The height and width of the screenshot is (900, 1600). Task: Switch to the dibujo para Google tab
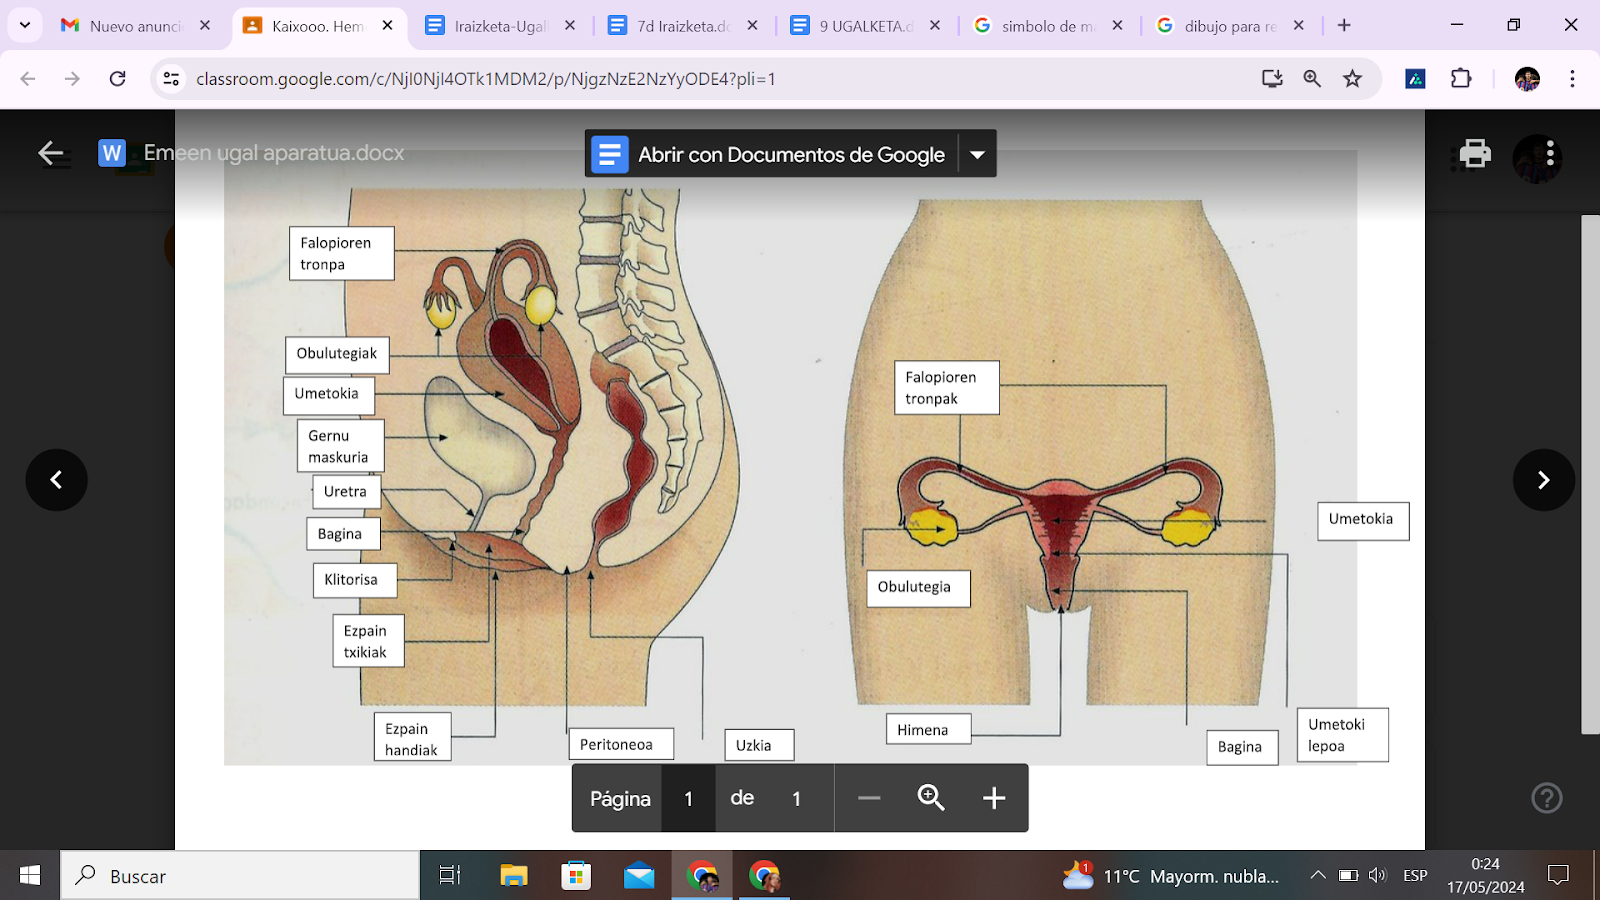pyautogui.click(x=1230, y=26)
